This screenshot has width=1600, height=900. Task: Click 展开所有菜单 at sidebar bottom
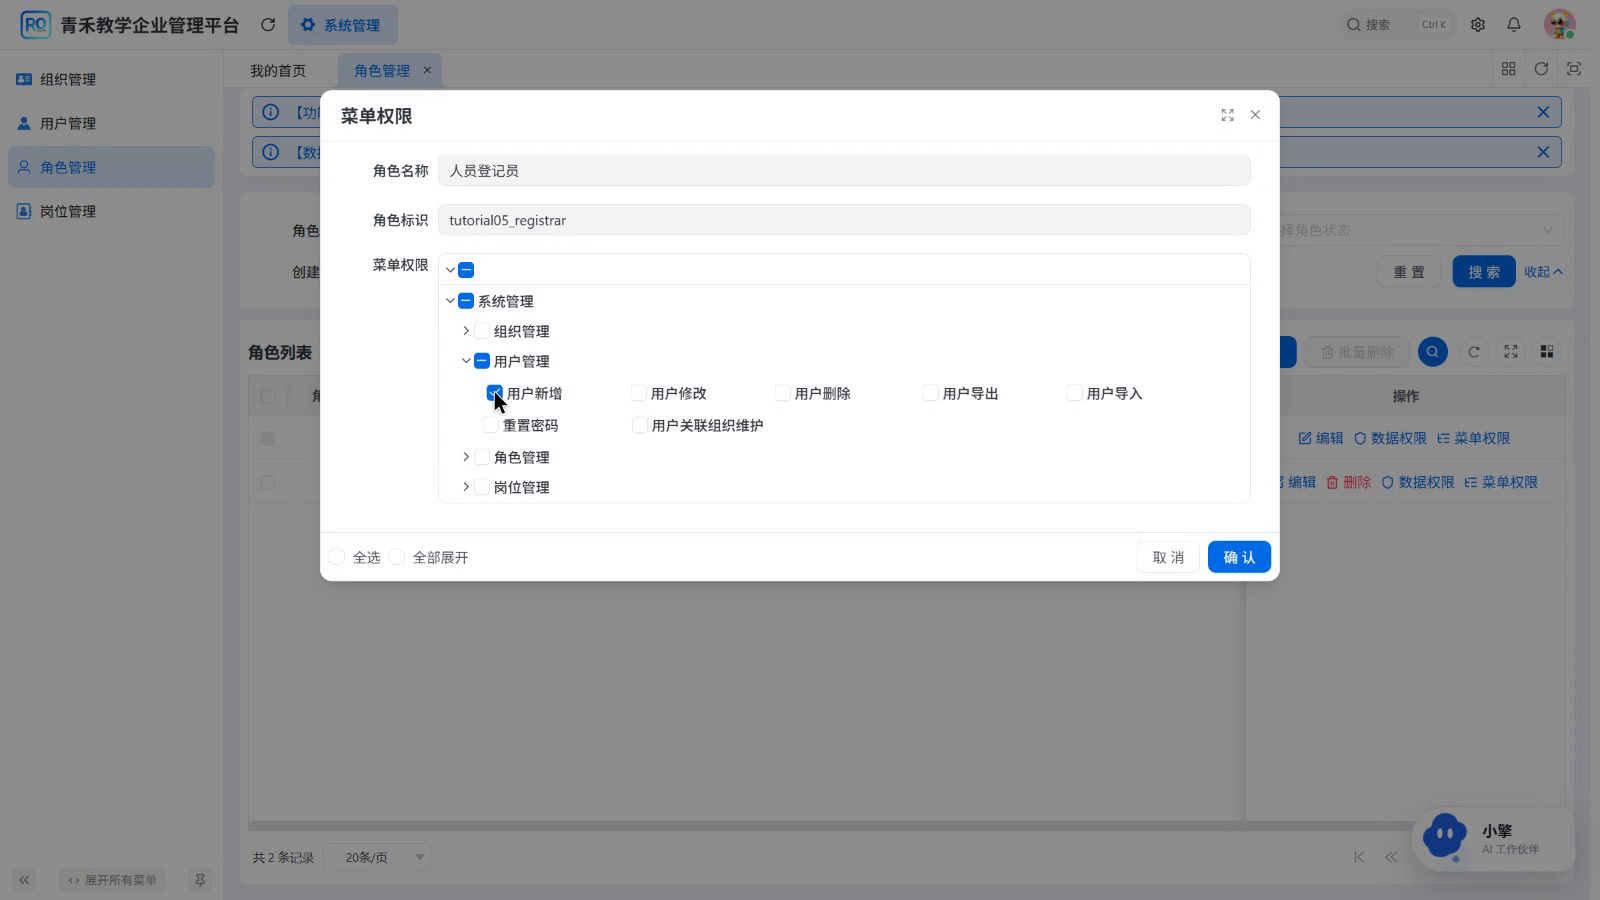pos(112,880)
